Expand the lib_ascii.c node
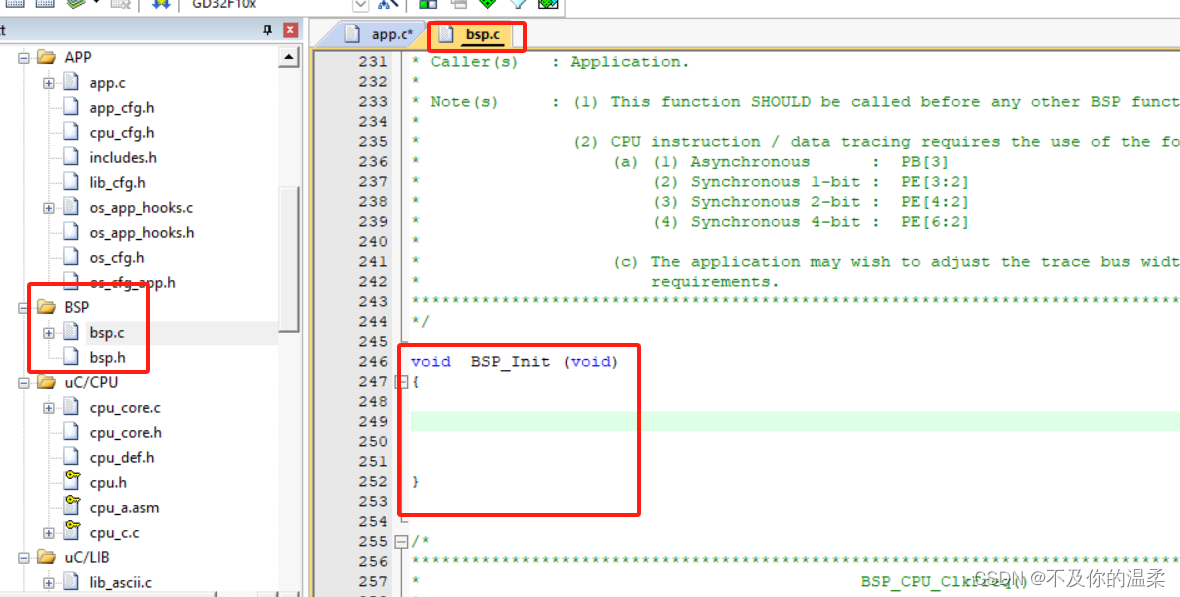The image size is (1180, 597). tap(49, 583)
